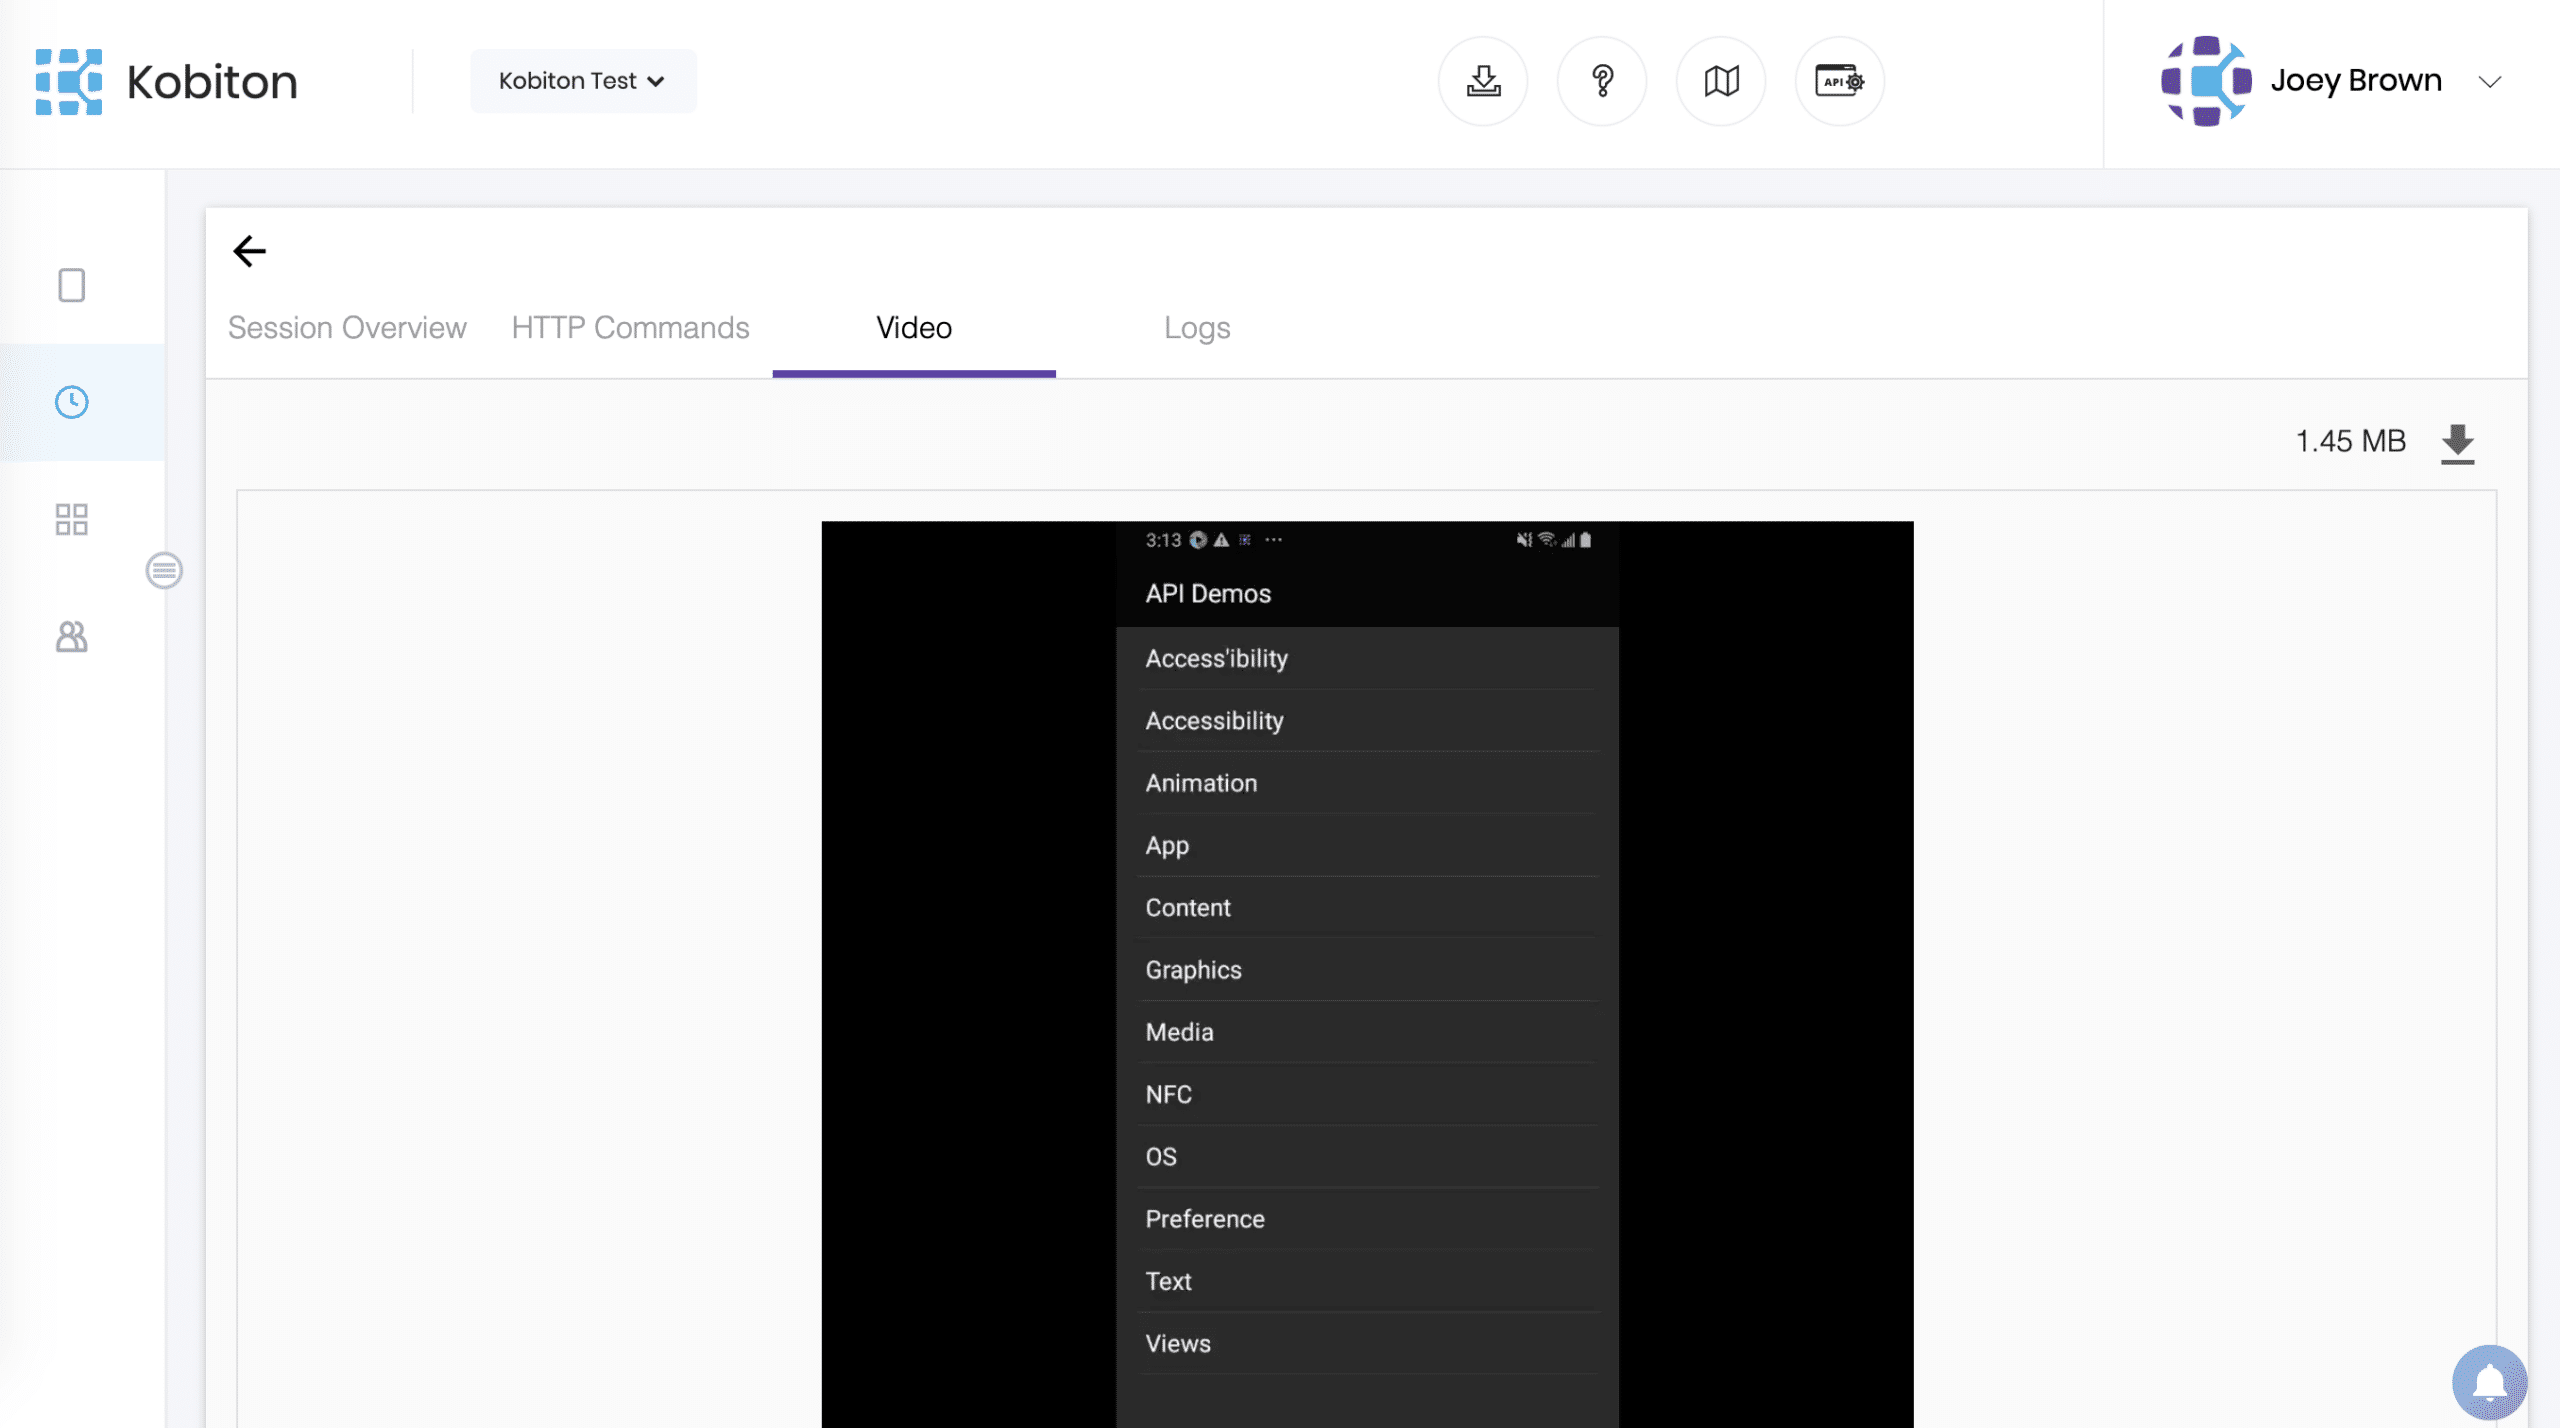
Task: Open the notification bell bubble
Action: pyautogui.click(x=2488, y=1382)
